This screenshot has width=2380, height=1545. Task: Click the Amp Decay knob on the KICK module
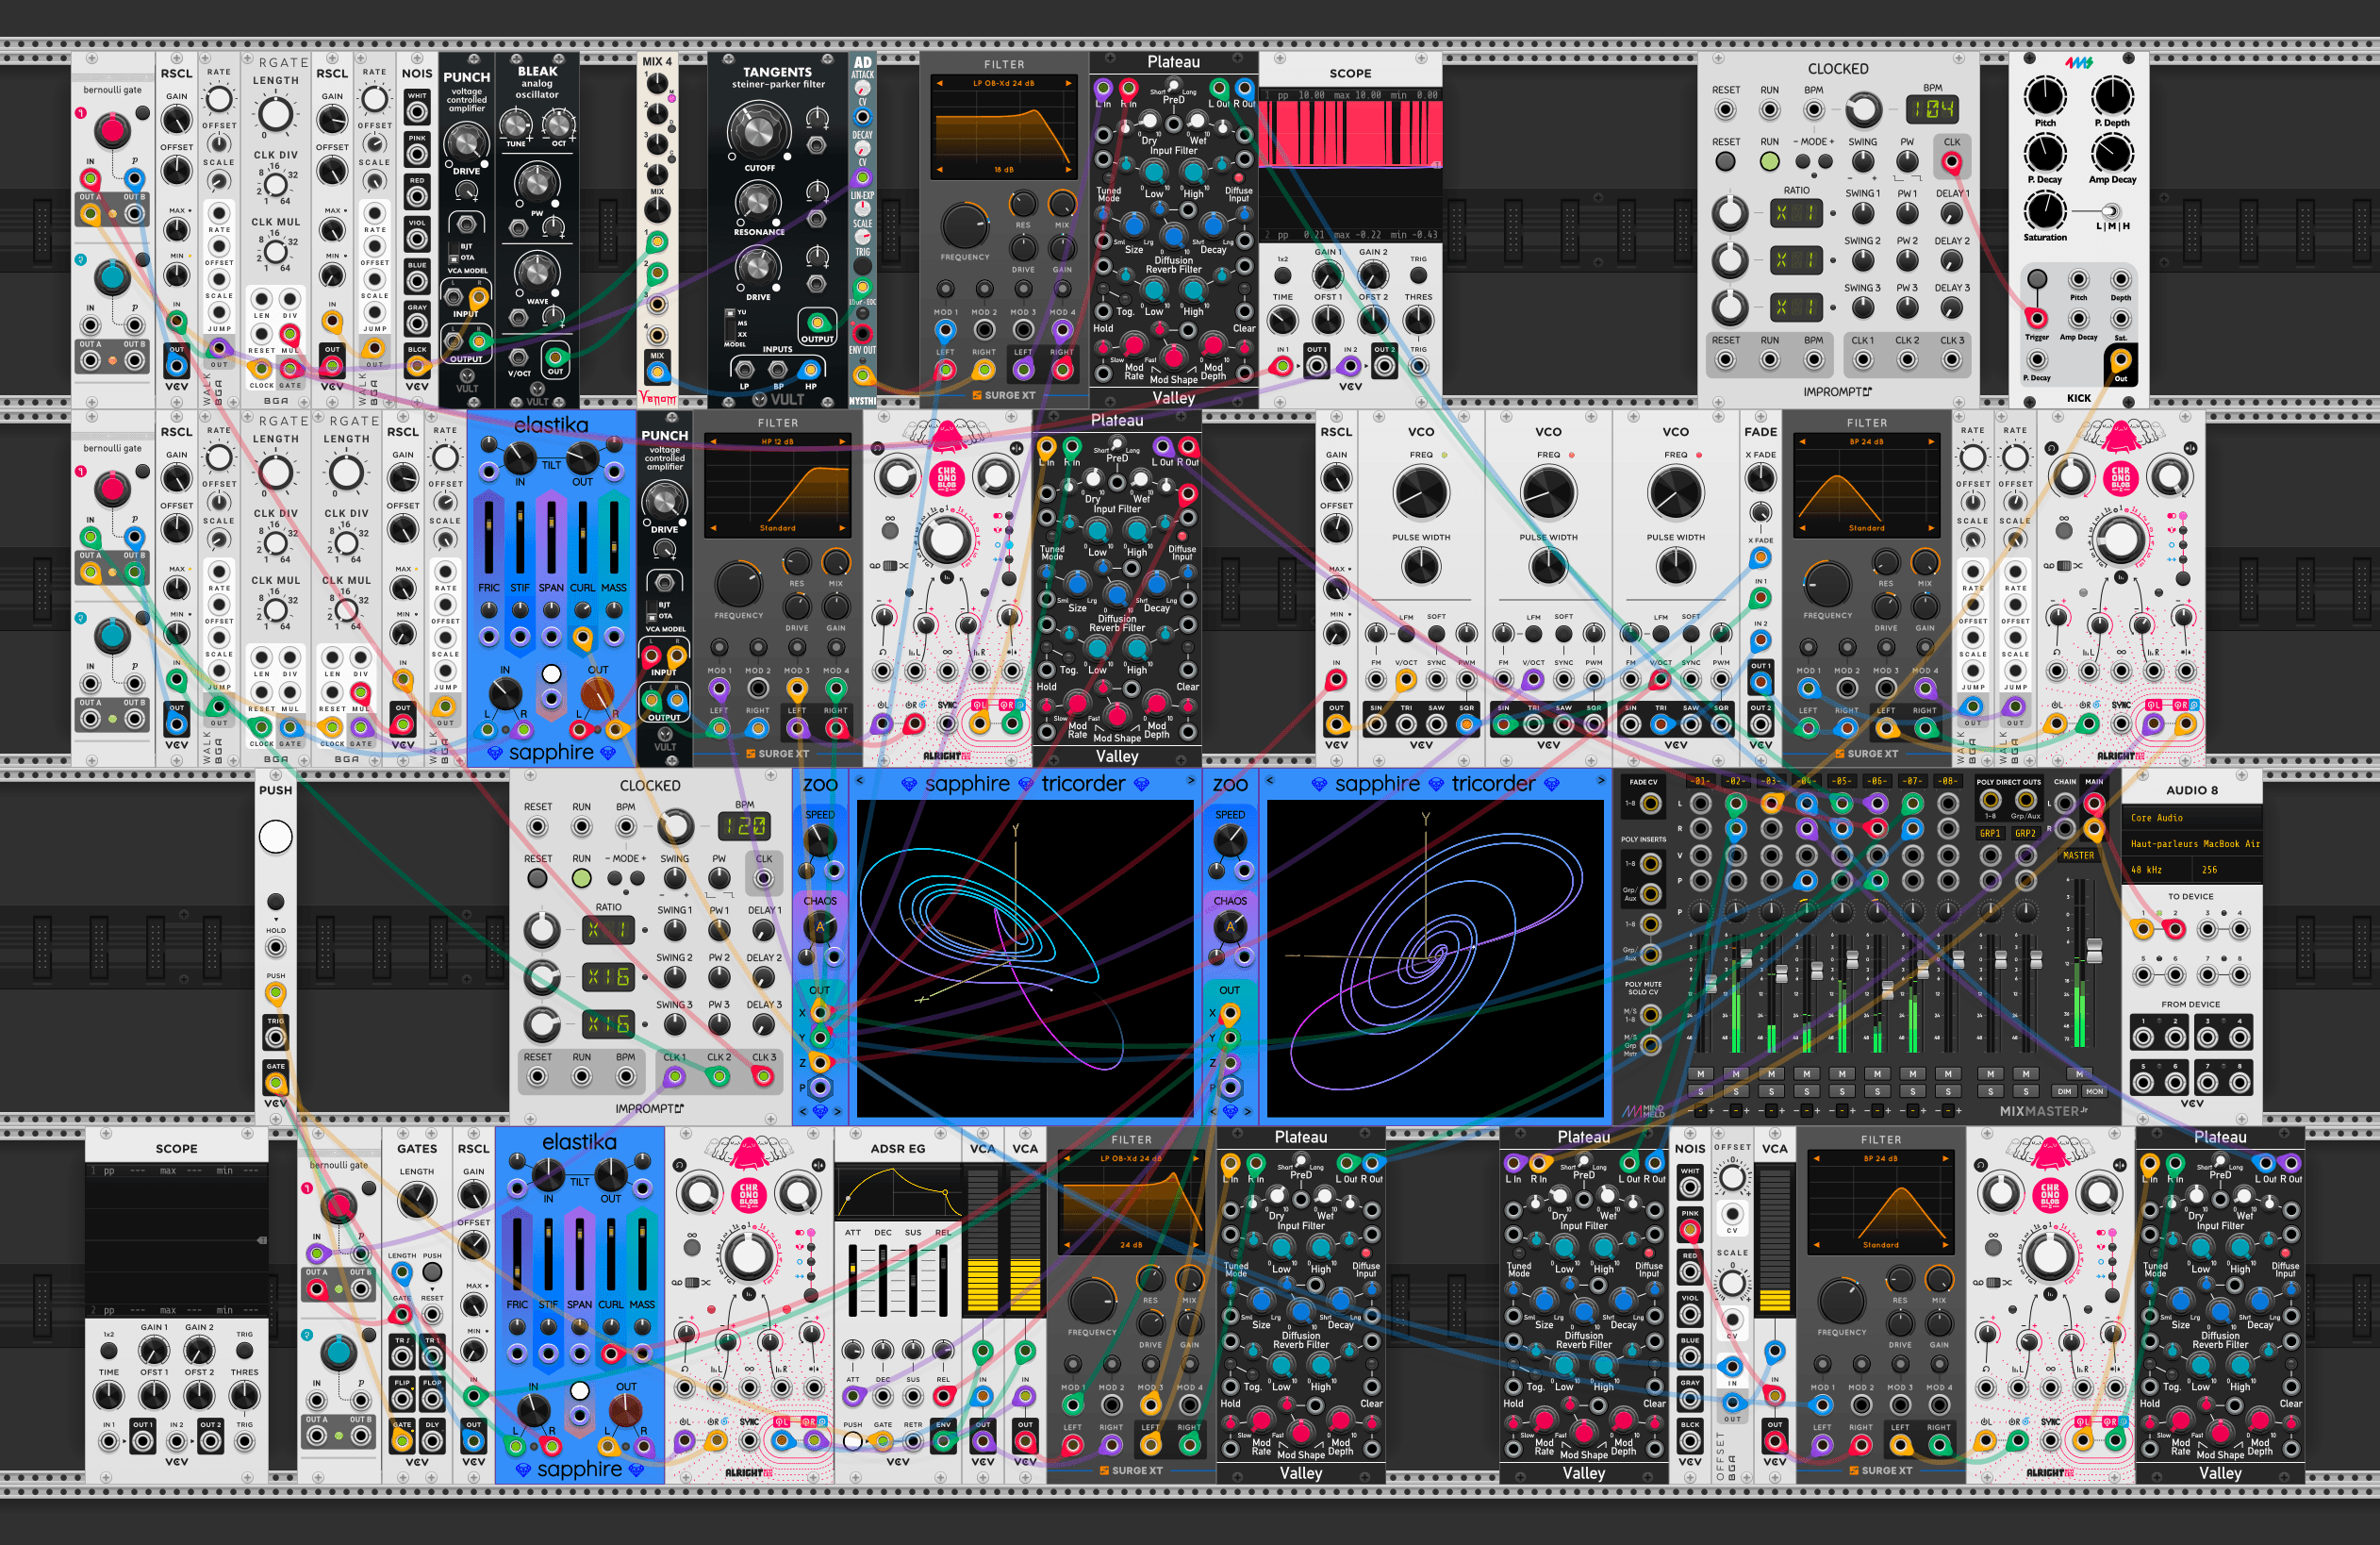tap(2112, 153)
